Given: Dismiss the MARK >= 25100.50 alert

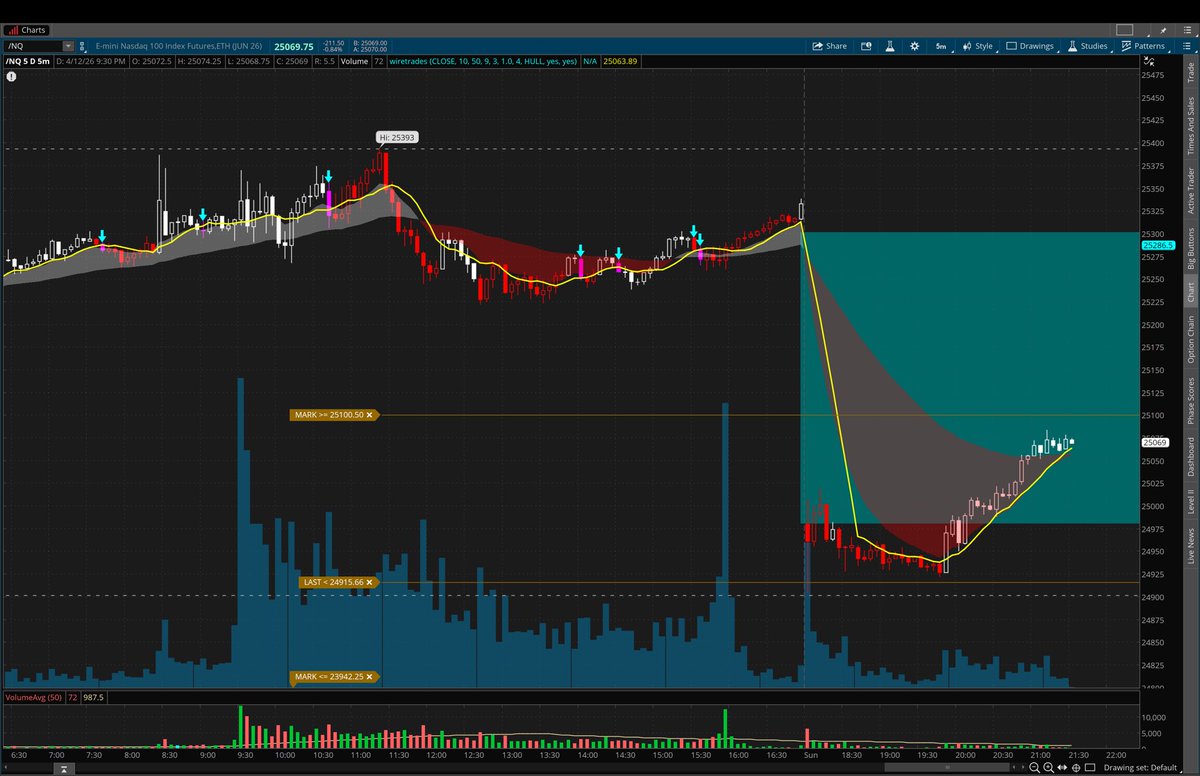Looking at the screenshot, I should click(x=370, y=415).
